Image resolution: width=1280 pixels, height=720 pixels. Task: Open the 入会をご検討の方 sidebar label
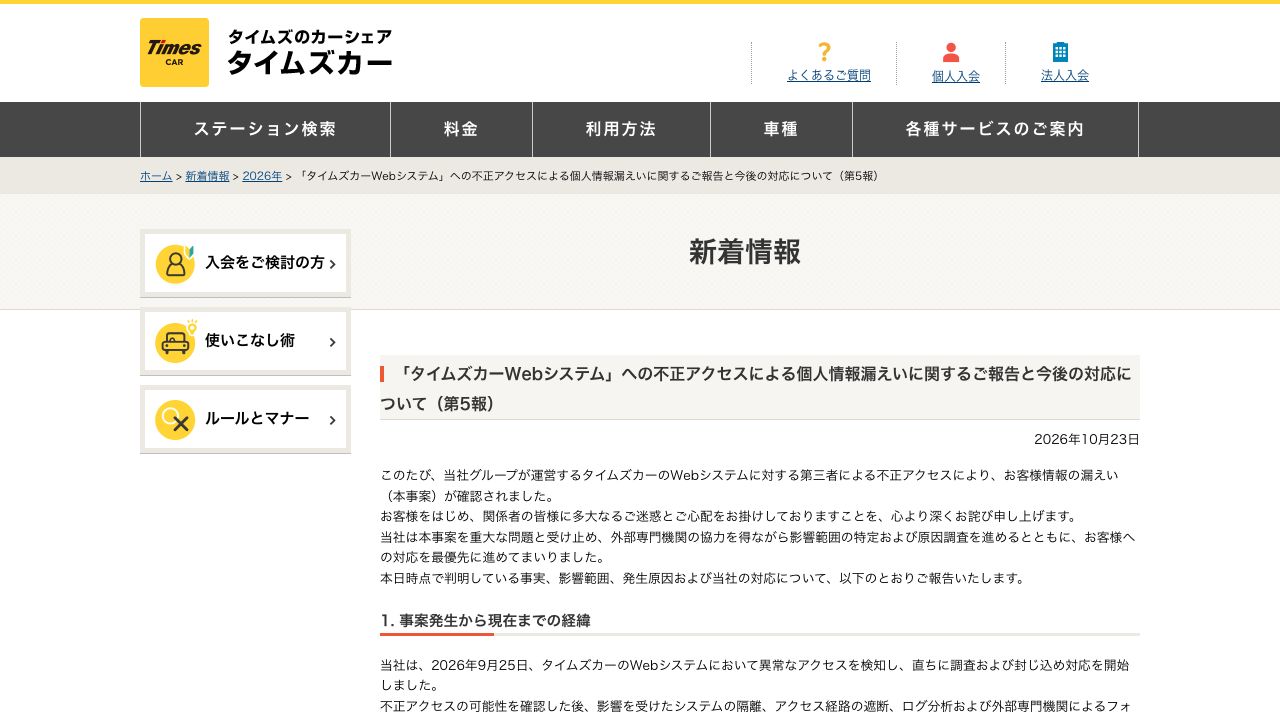[x=265, y=263]
